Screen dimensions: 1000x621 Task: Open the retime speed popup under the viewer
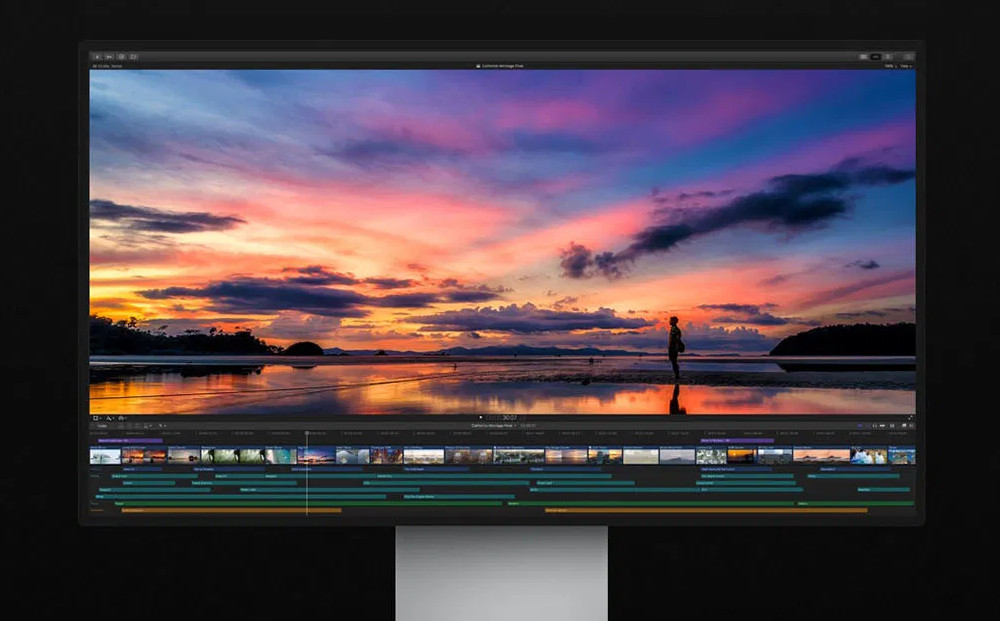pos(120,418)
